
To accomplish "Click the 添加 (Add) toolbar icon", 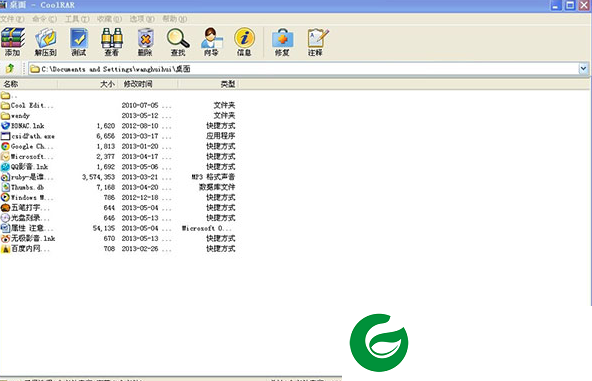I will click(13, 42).
